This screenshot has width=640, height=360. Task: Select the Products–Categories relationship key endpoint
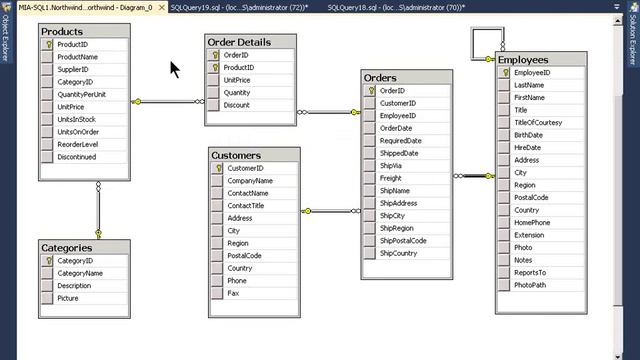tap(98, 234)
